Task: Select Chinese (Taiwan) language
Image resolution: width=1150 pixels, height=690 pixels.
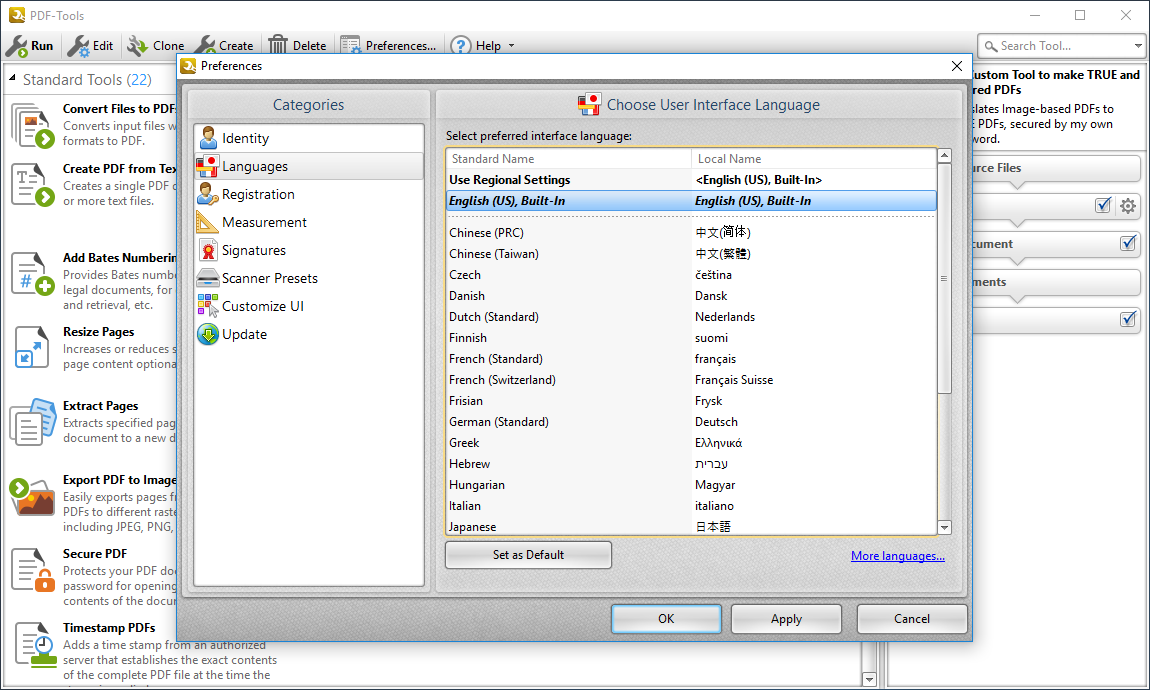Action: tap(691, 254)
